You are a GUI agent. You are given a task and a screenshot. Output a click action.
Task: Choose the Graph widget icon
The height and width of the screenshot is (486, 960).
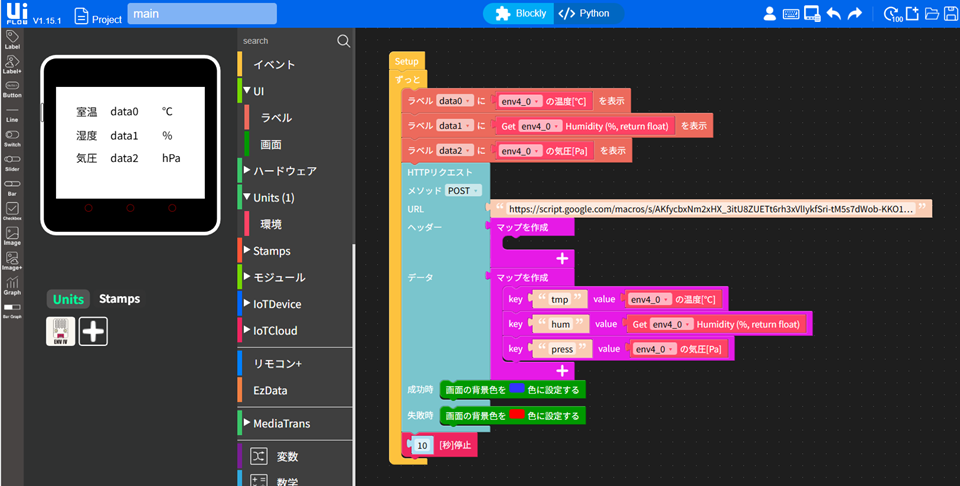click(x=12, y=284)
